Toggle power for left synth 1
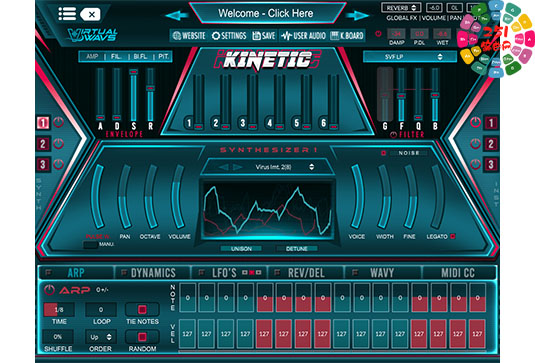 pos(59,122)
